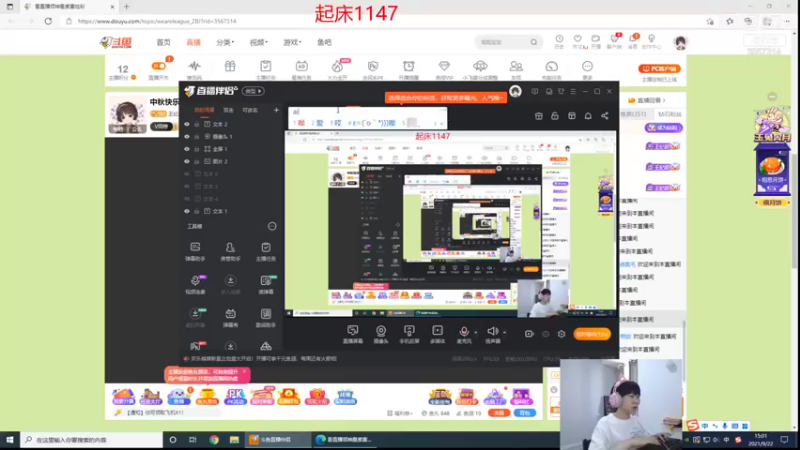Viewport: 800px width, 450px height.
Task: Expand the pill button next to app logo
Action: pos(253,91)
